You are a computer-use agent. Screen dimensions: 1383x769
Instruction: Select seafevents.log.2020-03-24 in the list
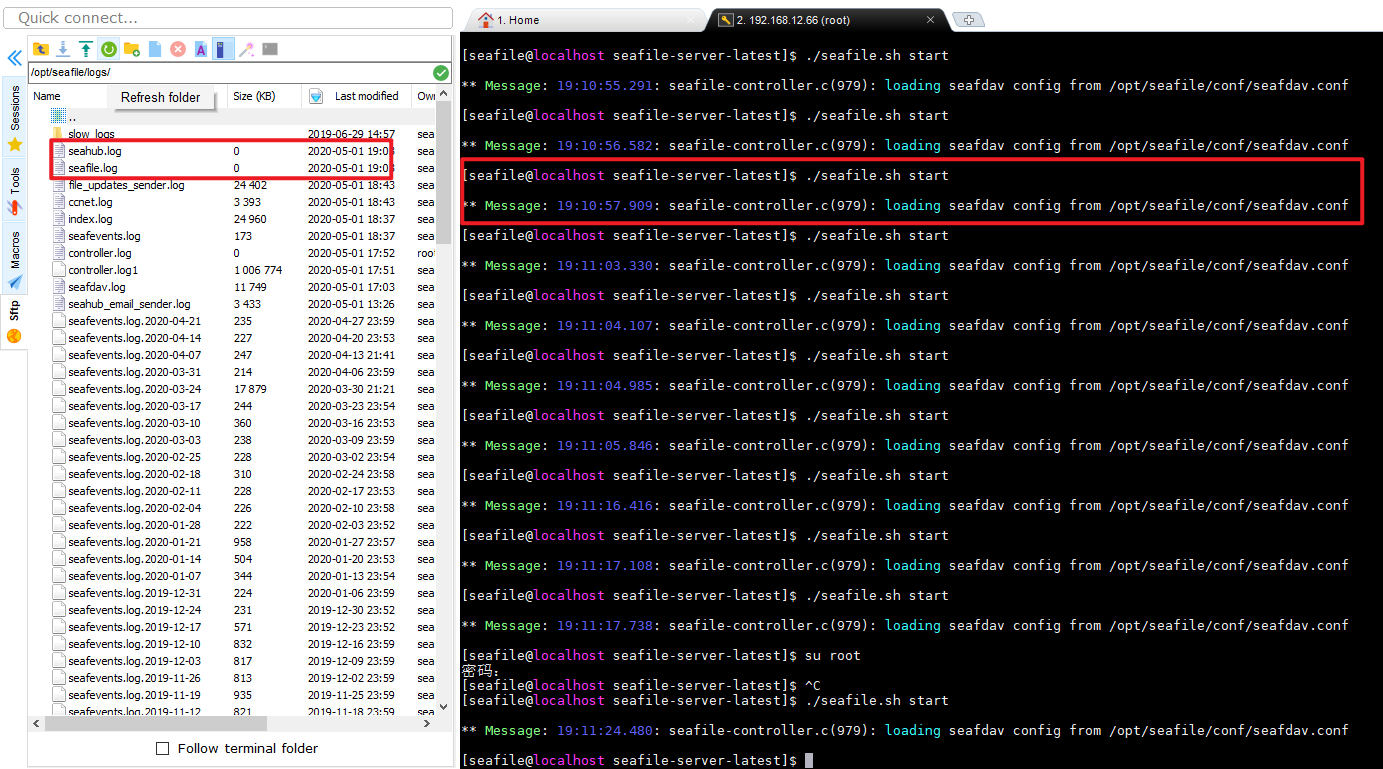134,389
